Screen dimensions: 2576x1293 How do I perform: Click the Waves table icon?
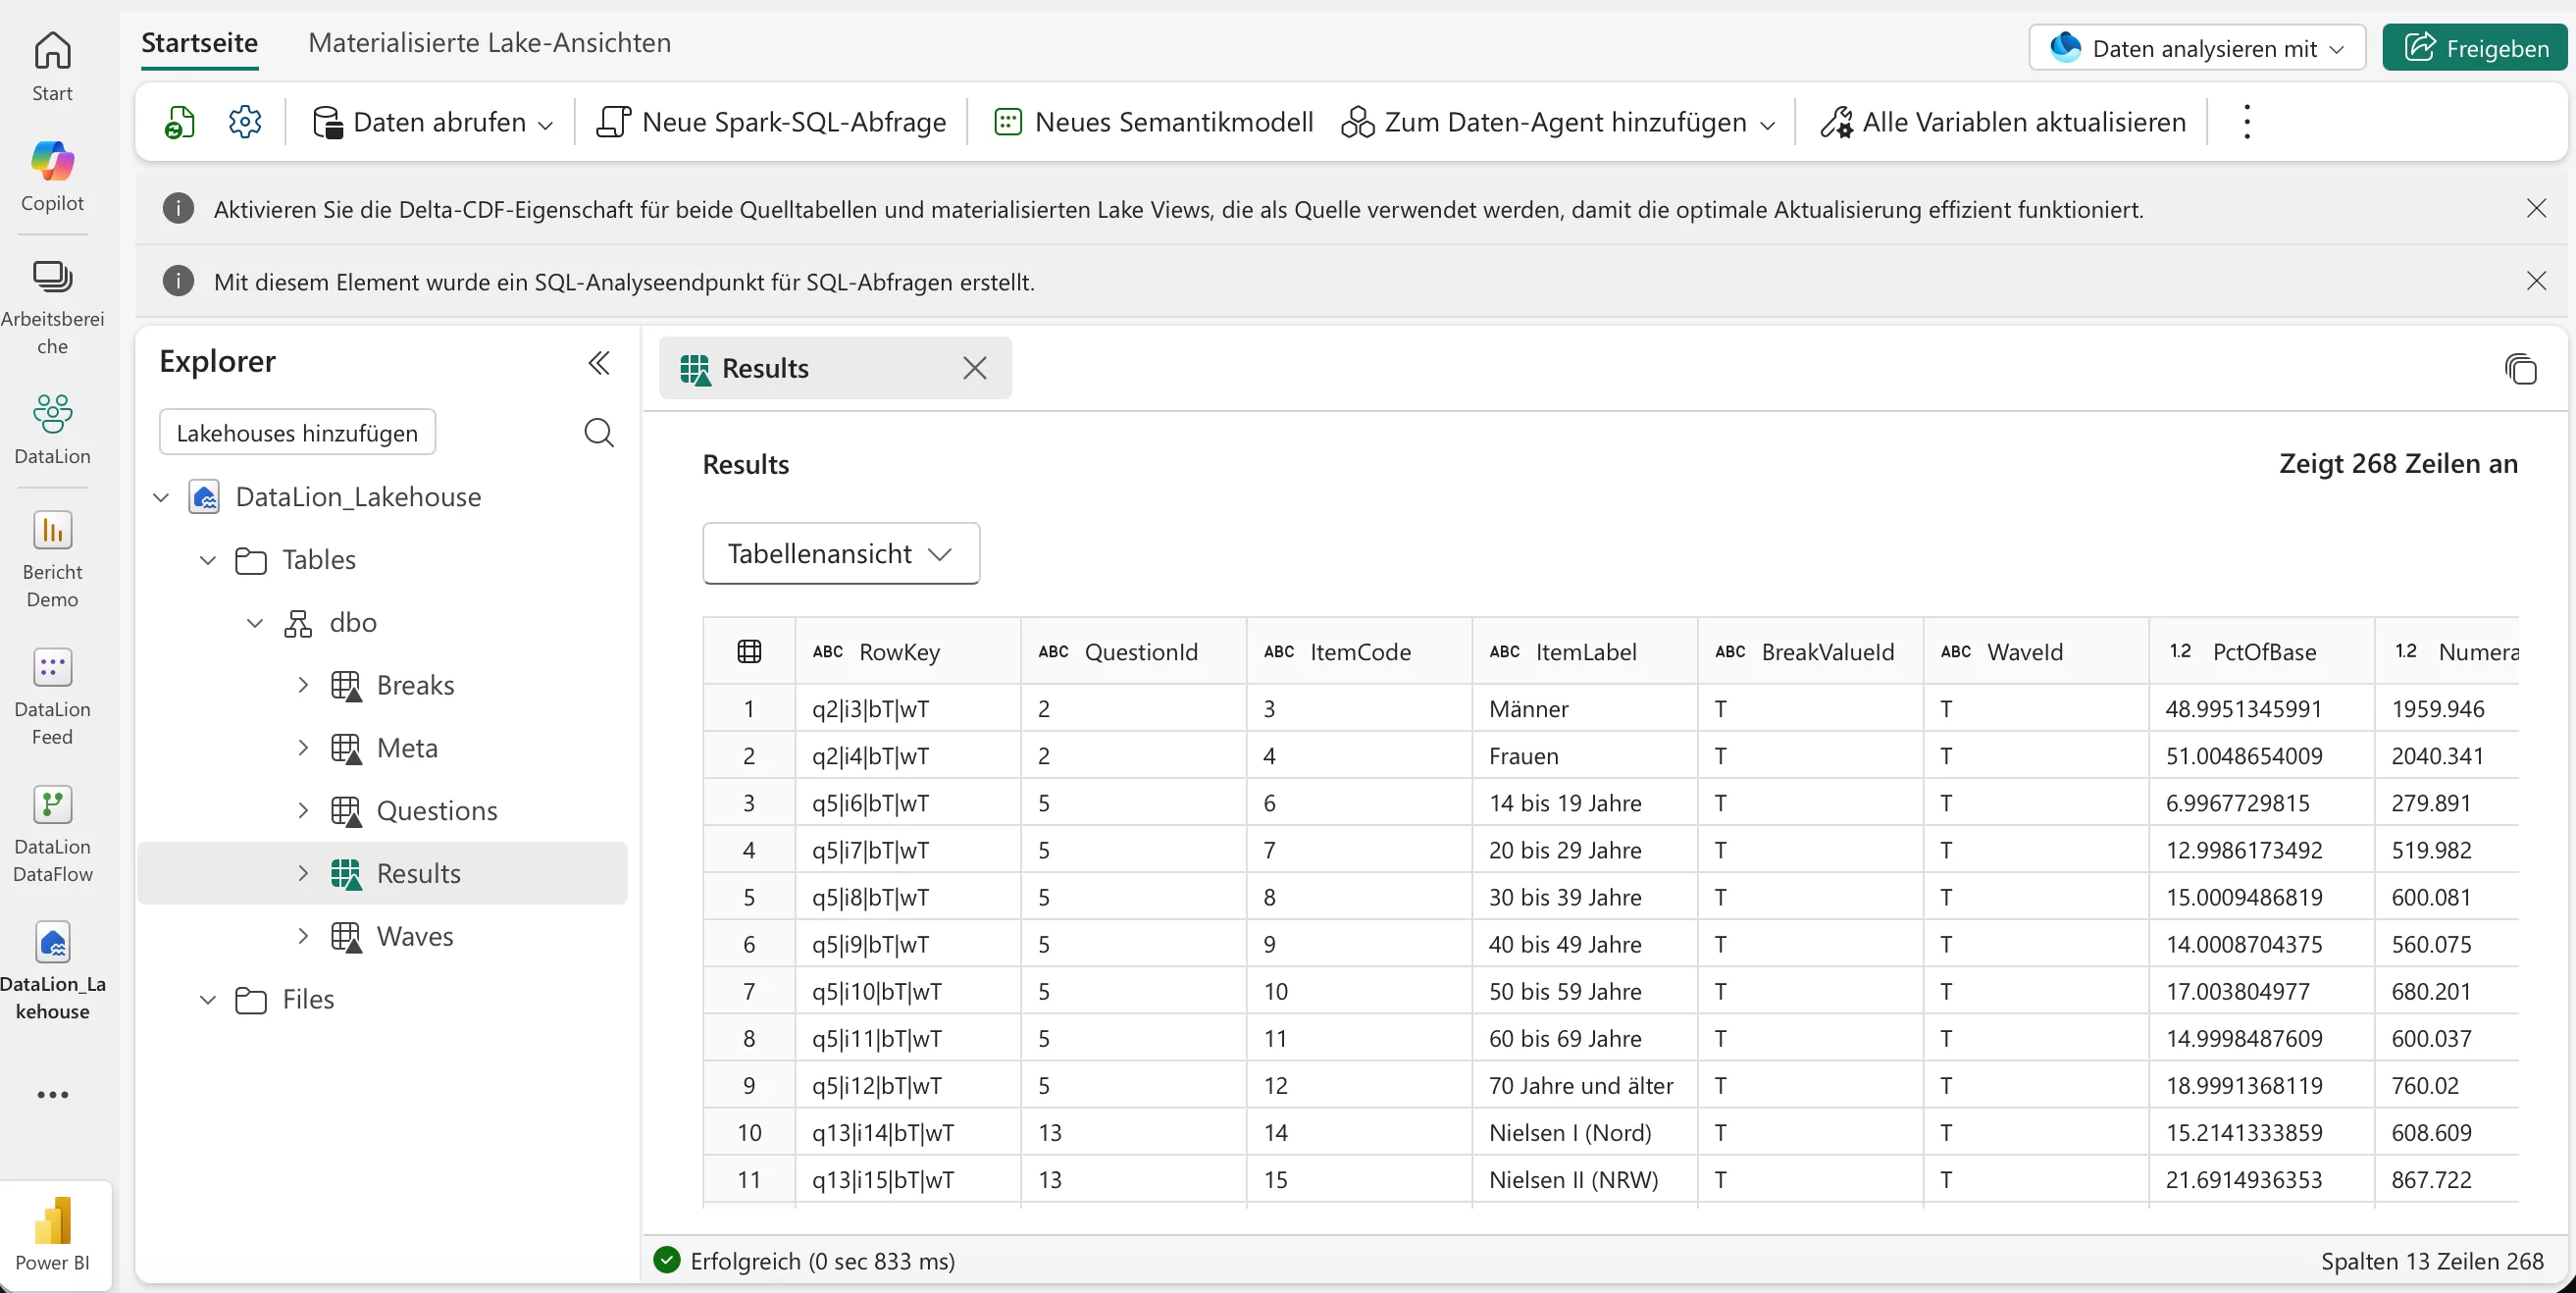click(x=346, y=937)
